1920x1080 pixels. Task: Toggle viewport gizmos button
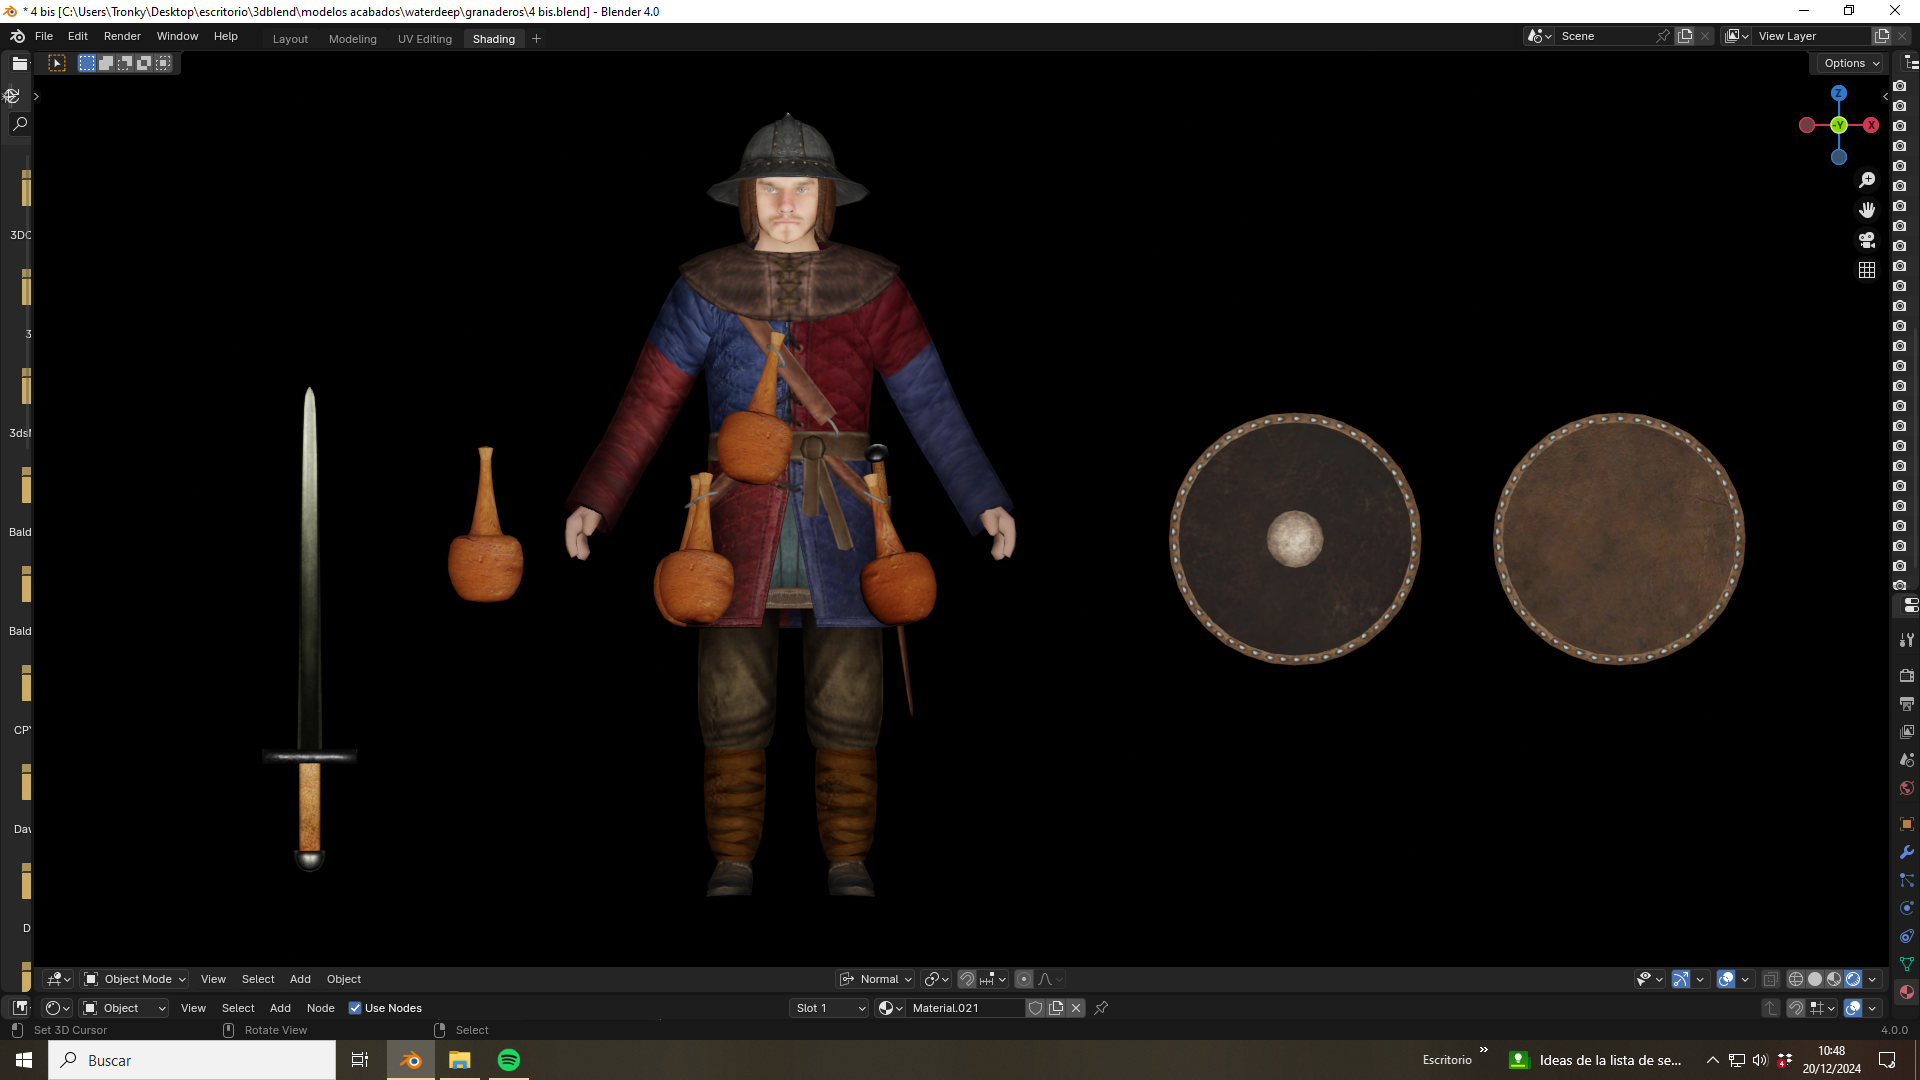1681,980
